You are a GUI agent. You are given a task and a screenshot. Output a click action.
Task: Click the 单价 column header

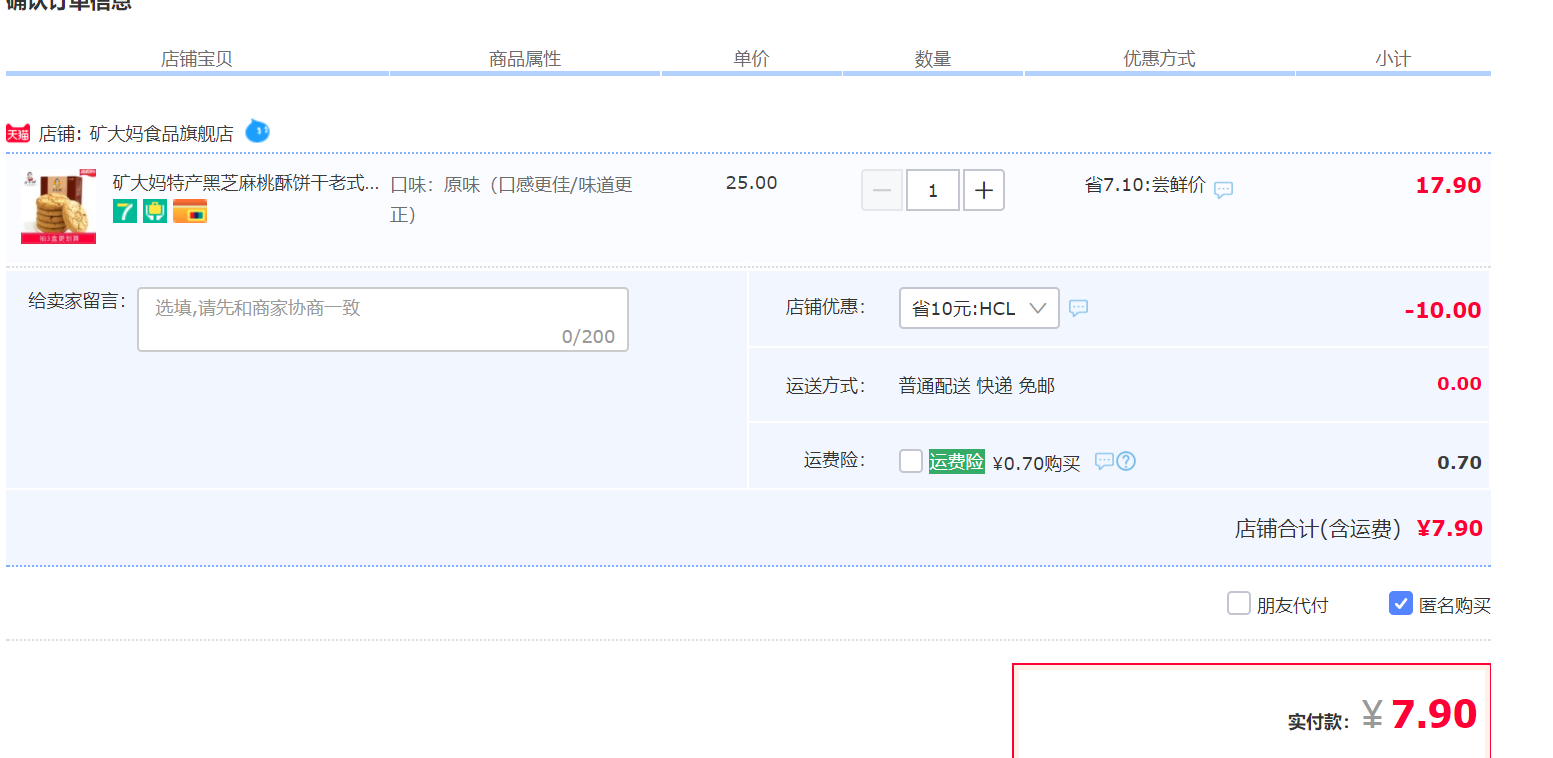751,59
